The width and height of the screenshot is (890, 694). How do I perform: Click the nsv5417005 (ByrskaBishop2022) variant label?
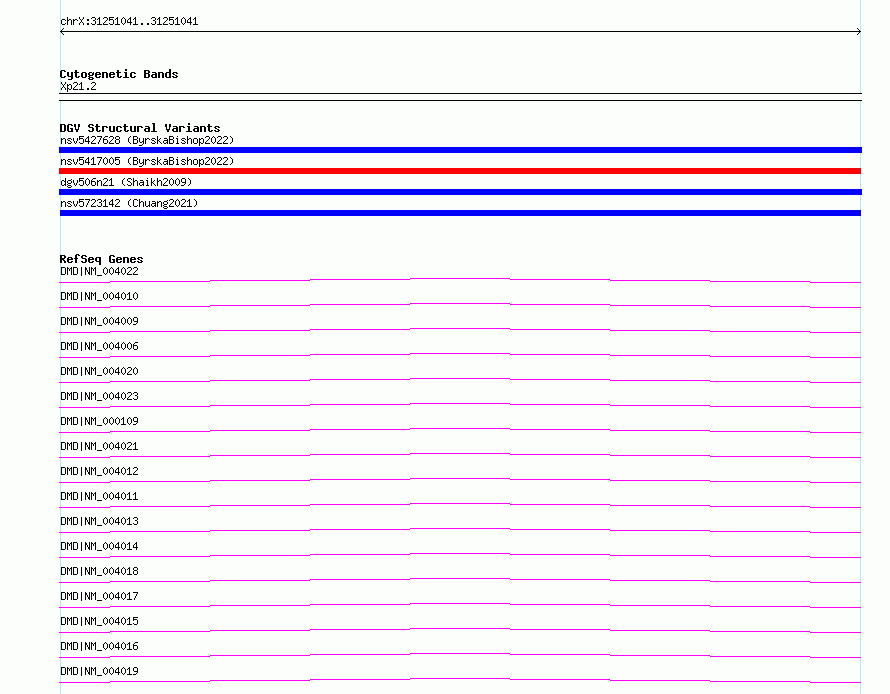[147, 161]
